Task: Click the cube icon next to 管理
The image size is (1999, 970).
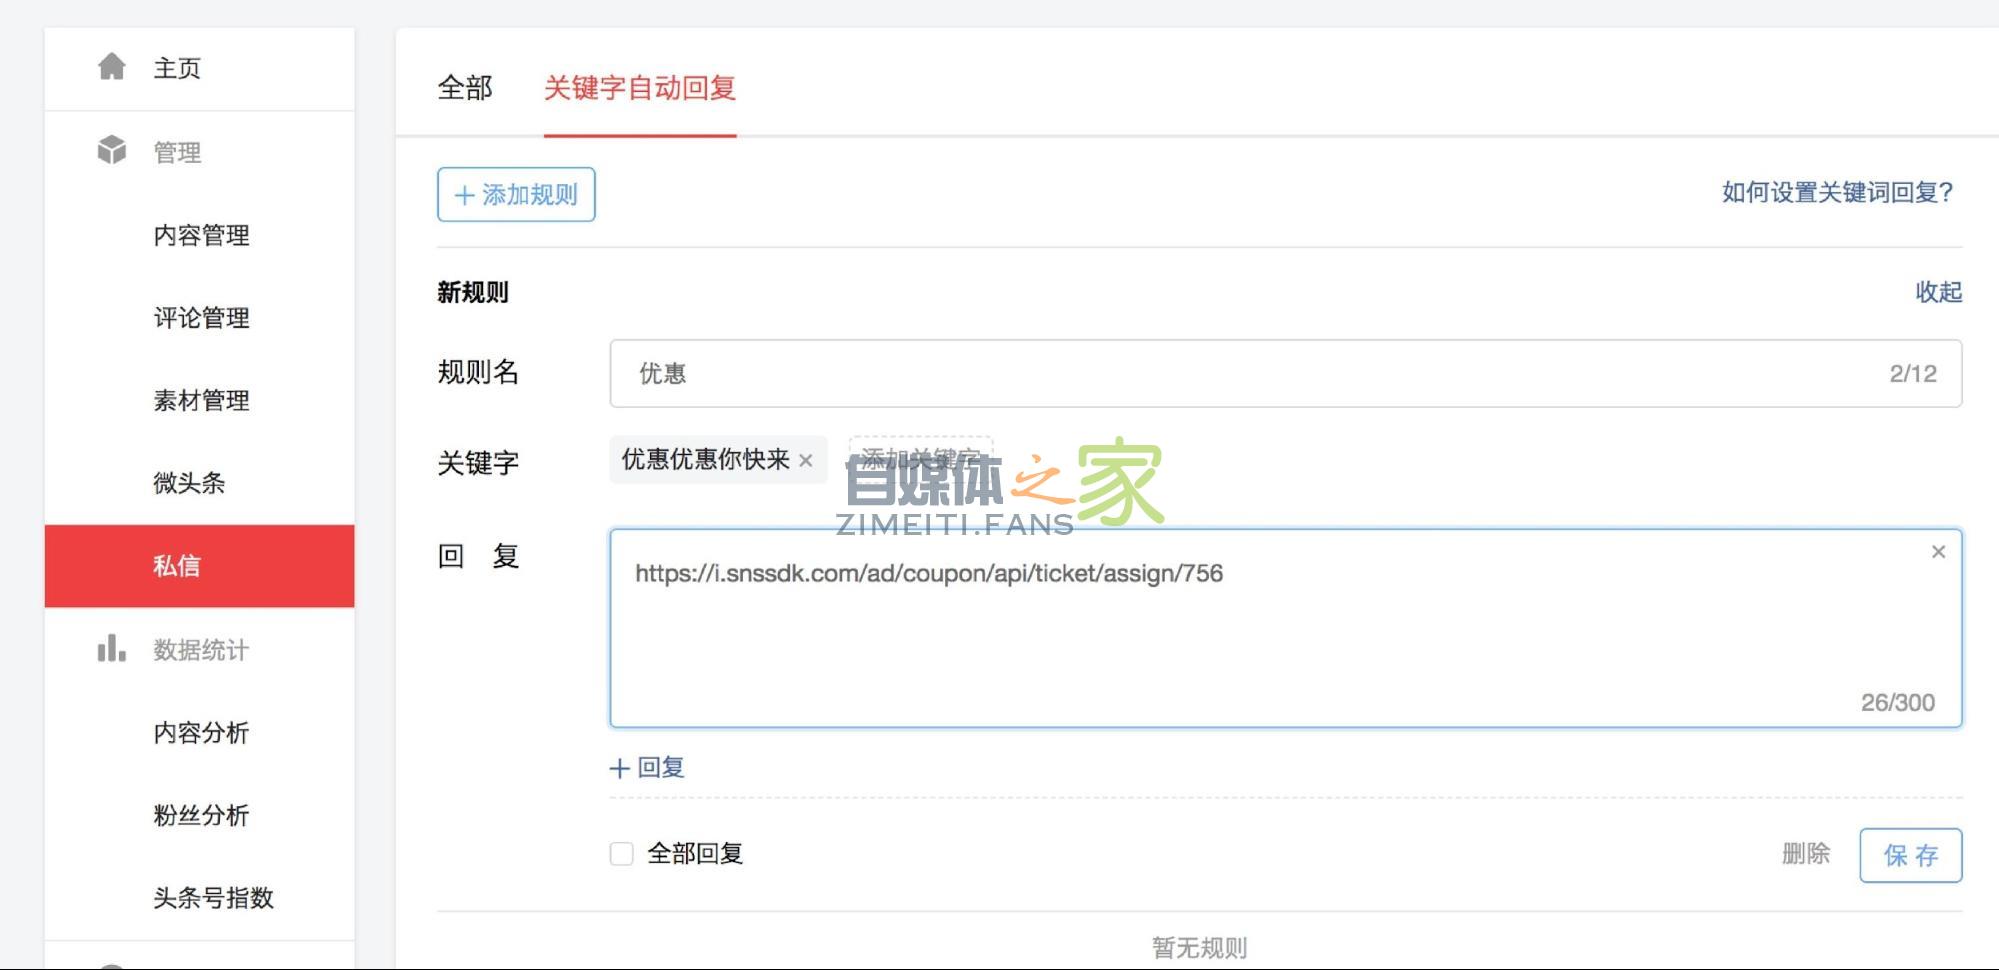Action: tap(112, 151)
